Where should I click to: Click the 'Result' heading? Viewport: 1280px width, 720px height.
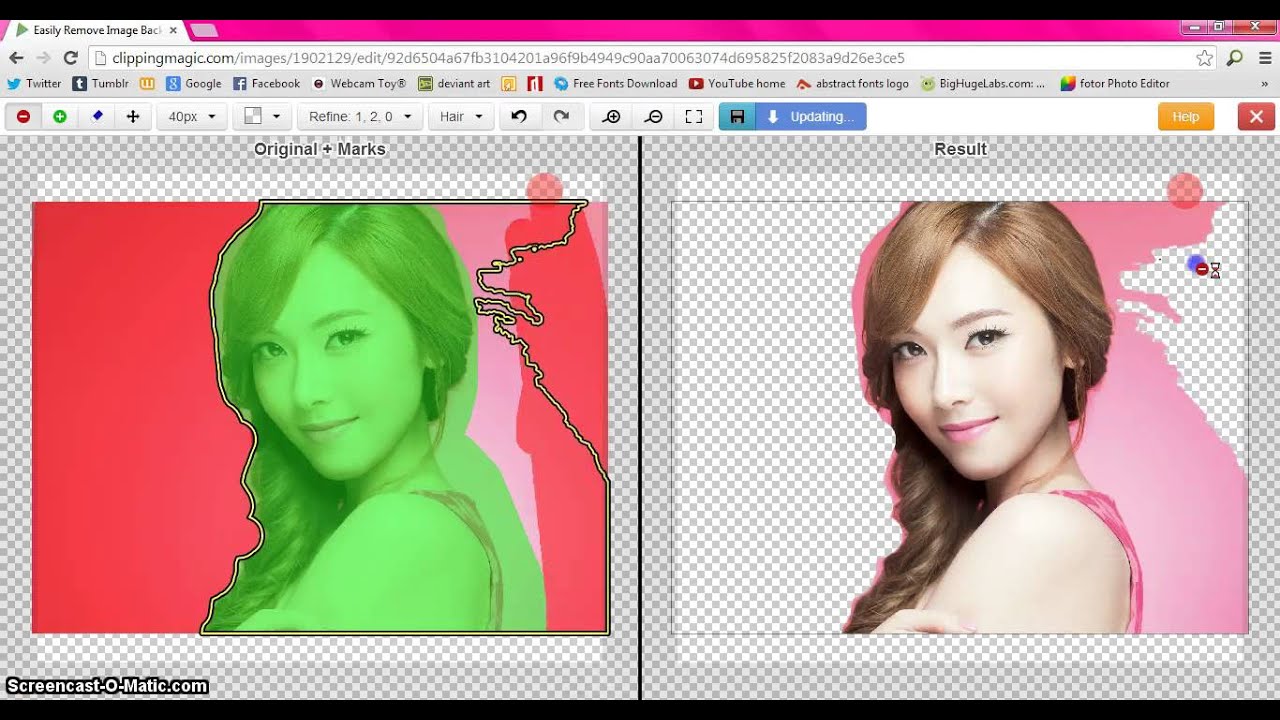(960, 149)
